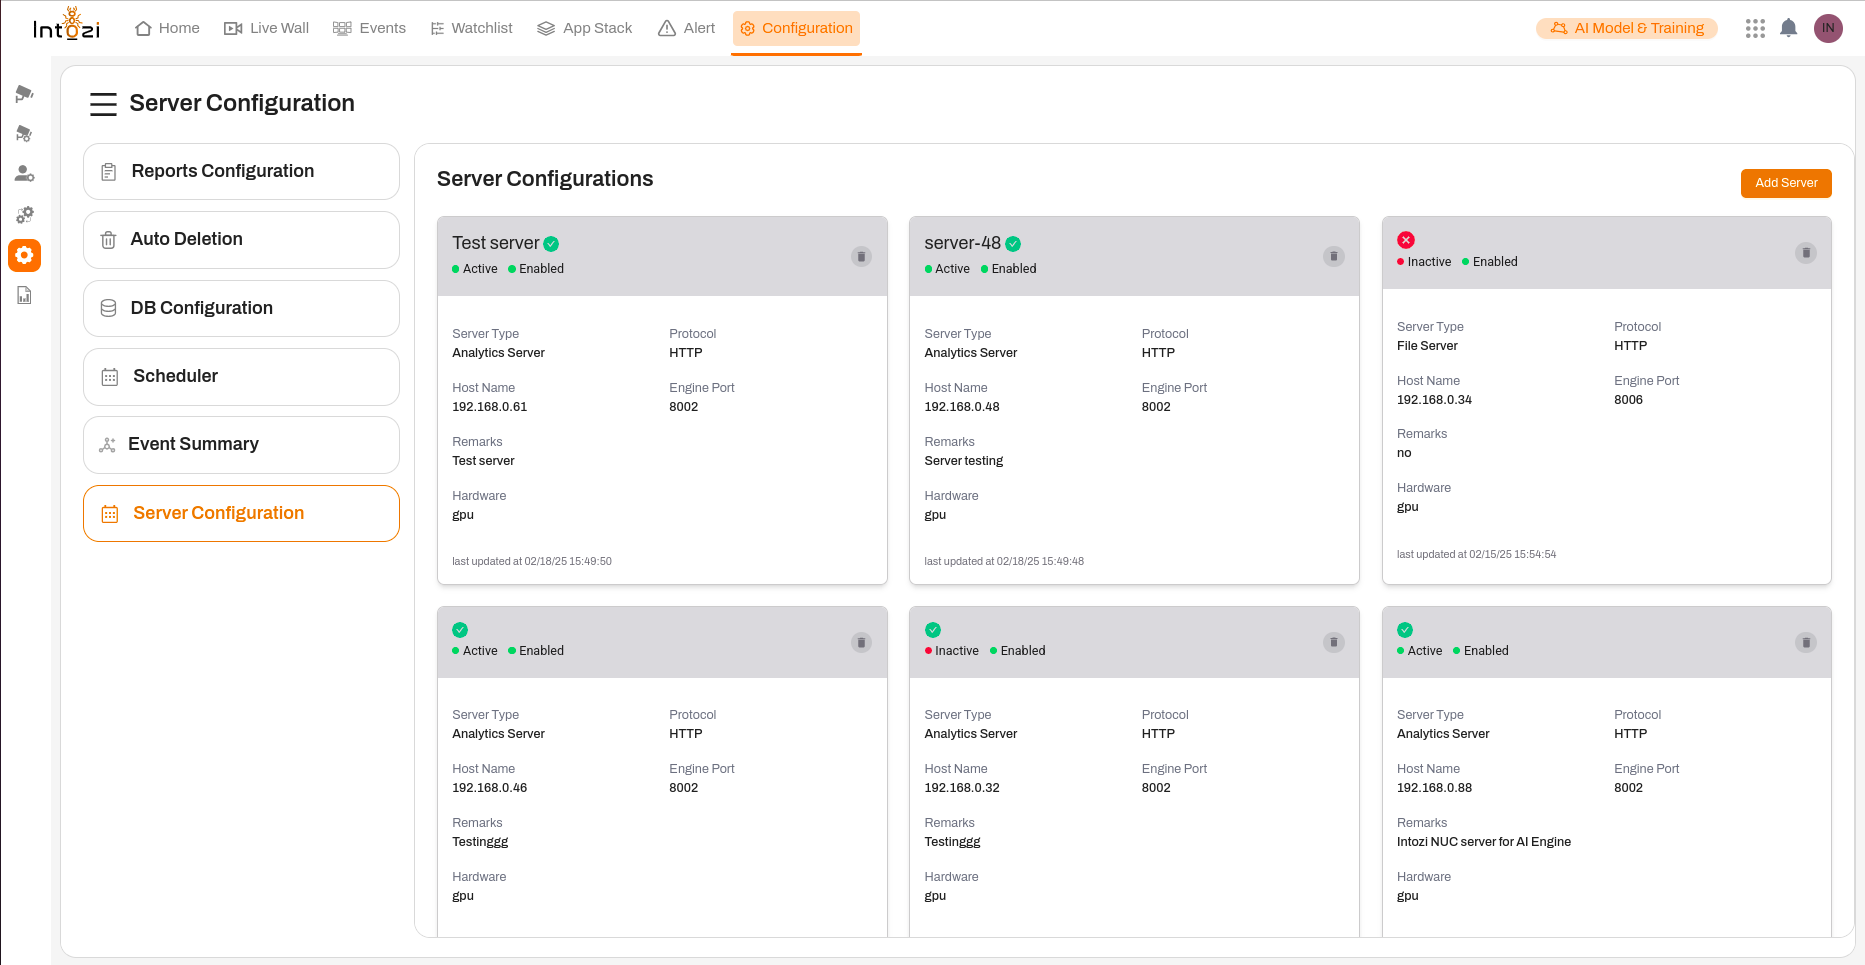Expand the Event Summary section
1865x965 pixels.
(240, 444)
